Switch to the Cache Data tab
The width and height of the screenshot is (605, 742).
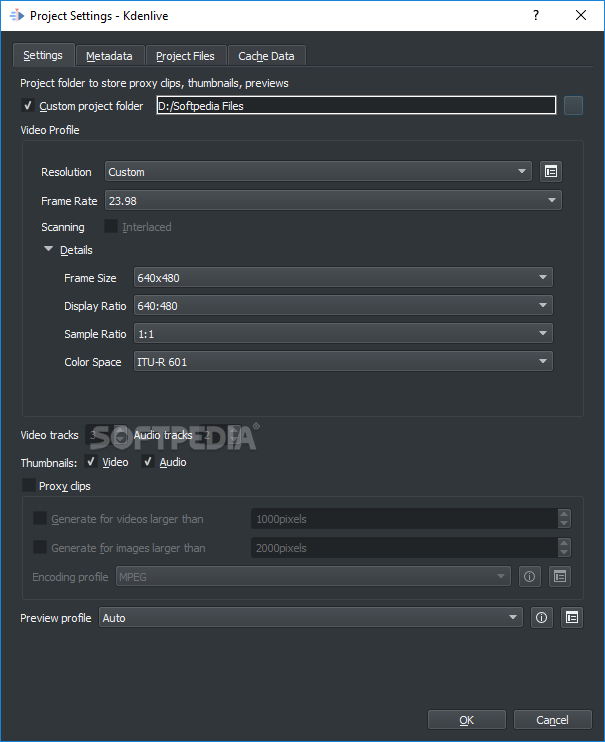[x=267, y=56]
